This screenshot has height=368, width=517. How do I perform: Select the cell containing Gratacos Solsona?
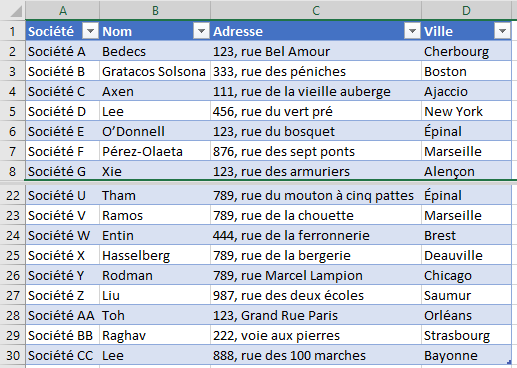click(155, 71)
